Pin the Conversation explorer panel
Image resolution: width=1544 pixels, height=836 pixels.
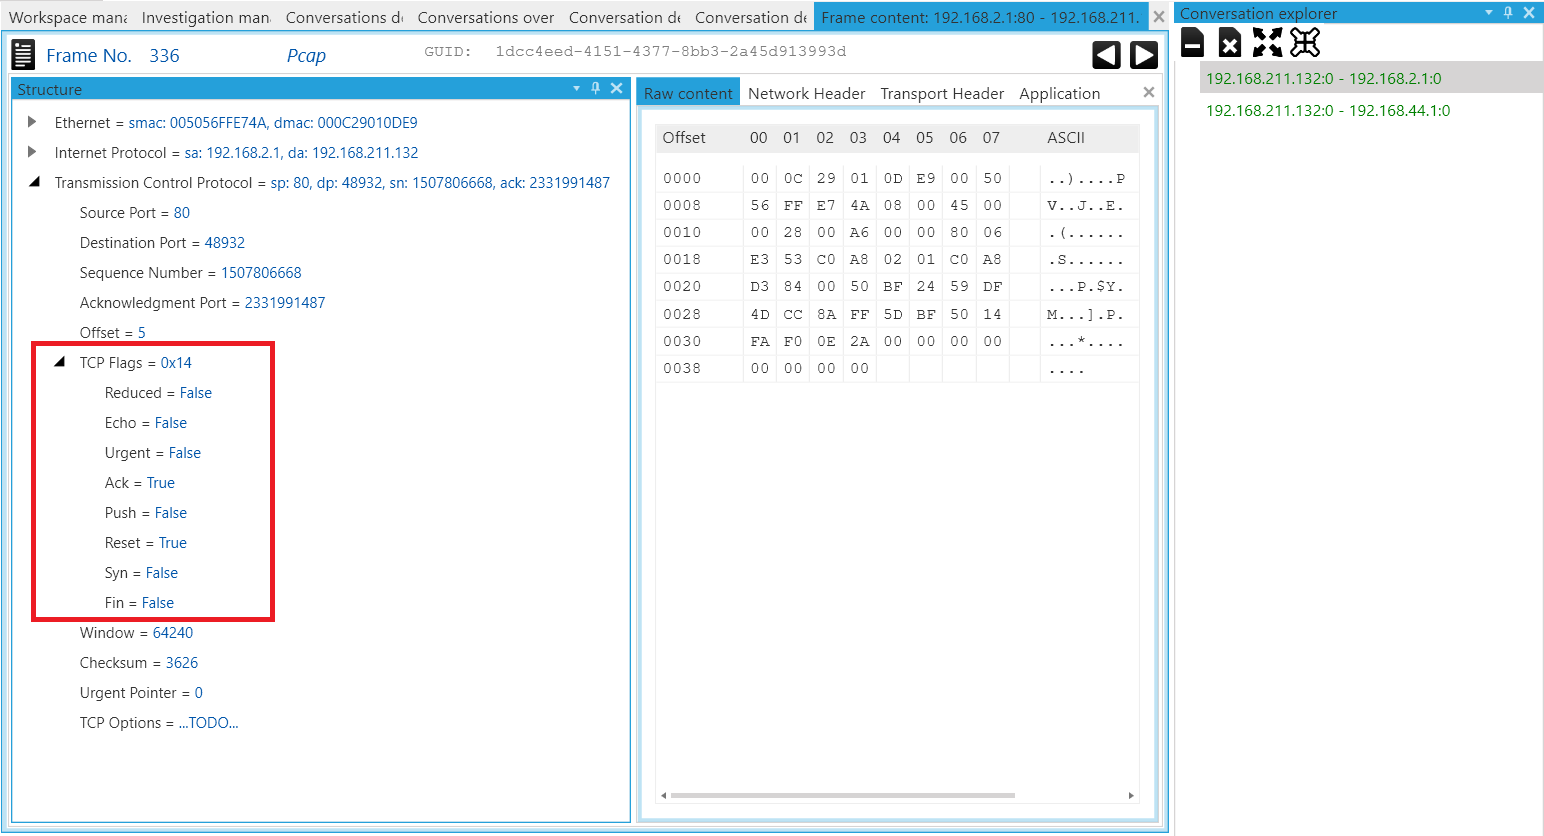pos(1508,13)
